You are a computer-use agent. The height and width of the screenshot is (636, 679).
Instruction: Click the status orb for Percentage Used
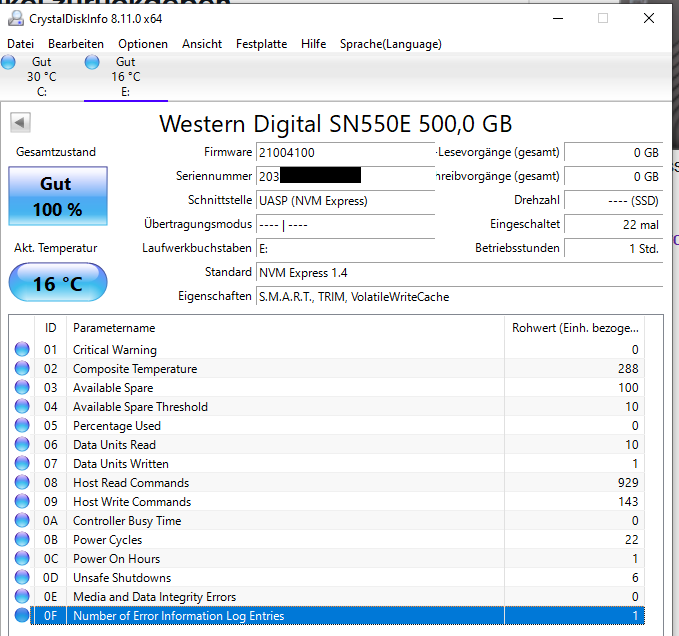(22, 425)
